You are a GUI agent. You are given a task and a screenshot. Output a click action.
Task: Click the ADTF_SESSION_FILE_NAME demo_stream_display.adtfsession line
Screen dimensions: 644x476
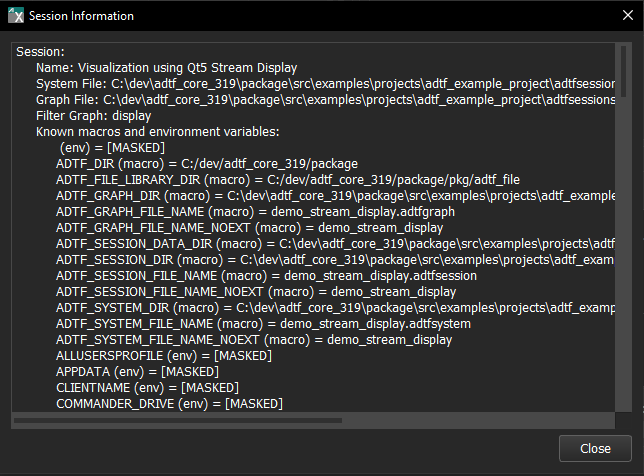coord(267,276)
